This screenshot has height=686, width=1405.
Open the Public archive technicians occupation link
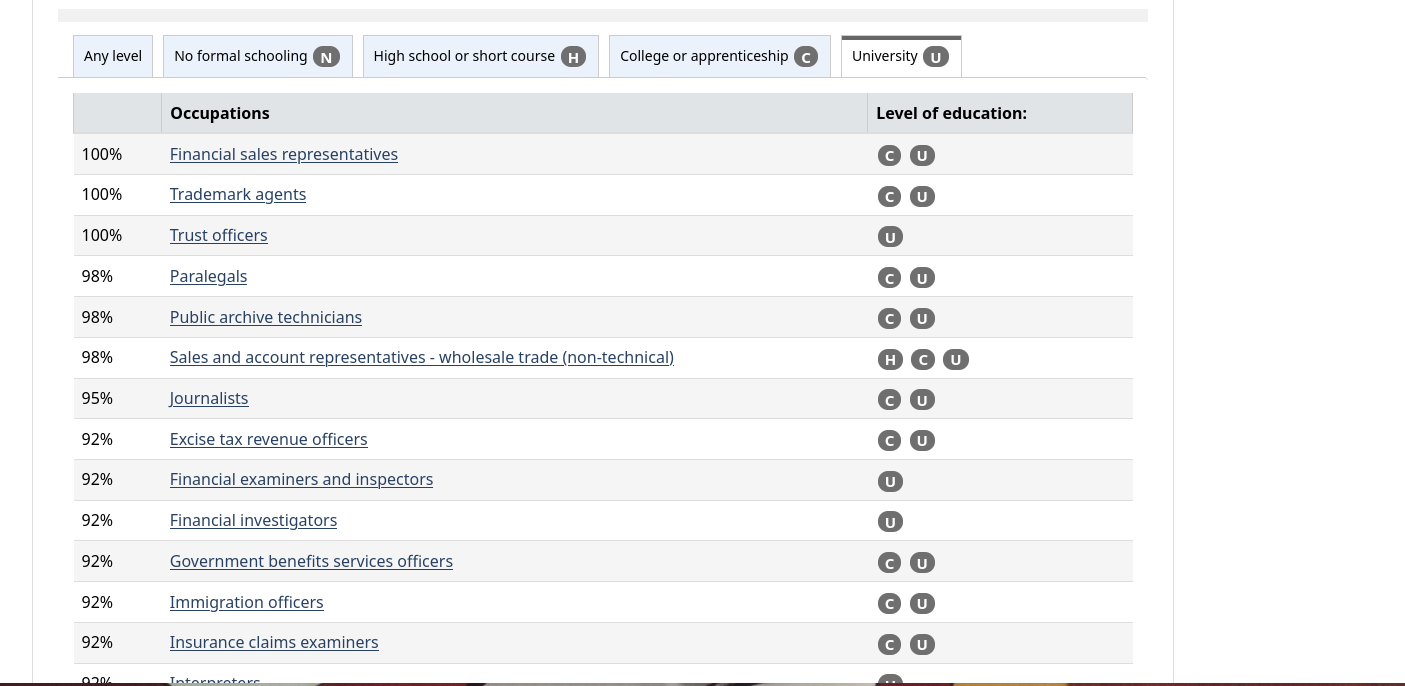pyautogui.click(x=266, y=317)
